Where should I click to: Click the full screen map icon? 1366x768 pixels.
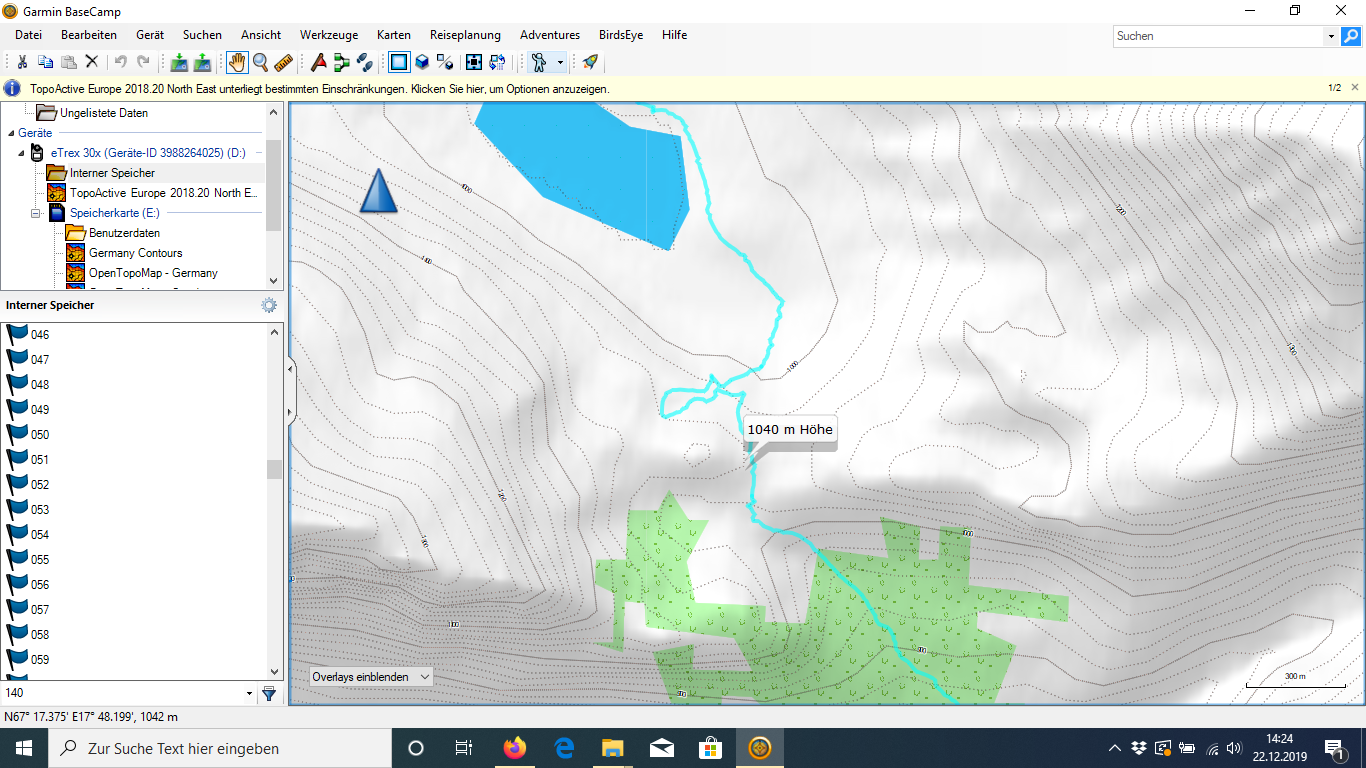click(x=474, y=62)
